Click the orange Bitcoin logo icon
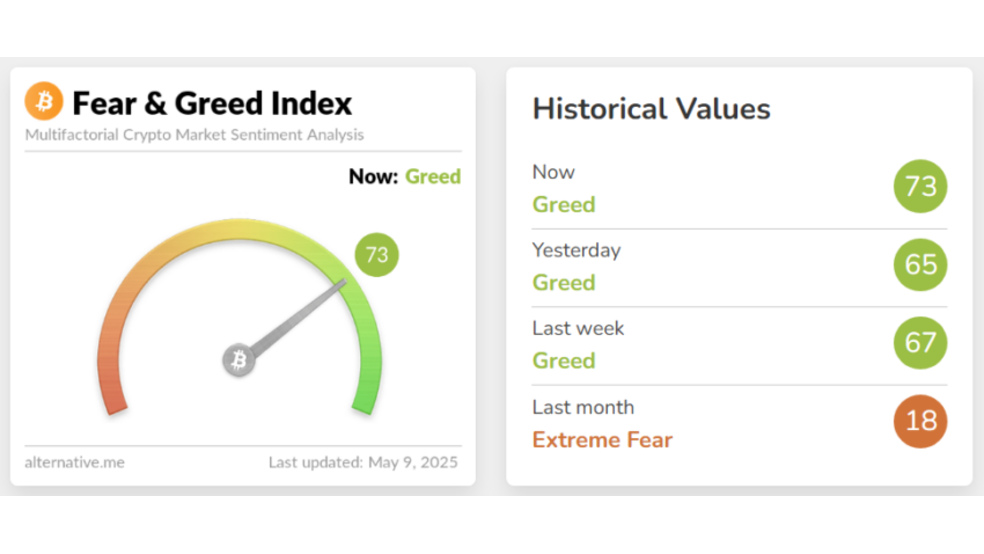Image resolution: width=984 pixels, height=554 pixels. coord(44,101)
